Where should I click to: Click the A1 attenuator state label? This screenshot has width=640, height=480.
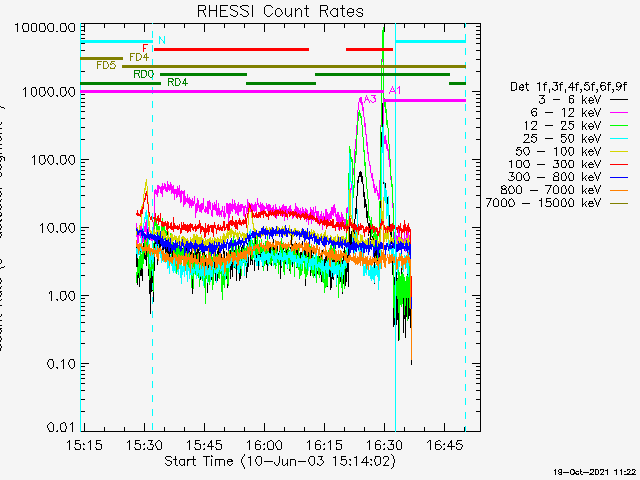[395, 90]
